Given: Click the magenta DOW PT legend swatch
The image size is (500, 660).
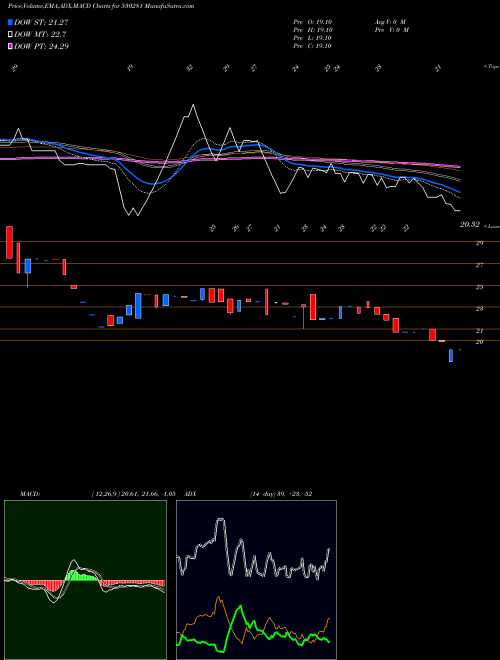Looking at the screenshot, I should pyautogui.click(x=10, y=46).
